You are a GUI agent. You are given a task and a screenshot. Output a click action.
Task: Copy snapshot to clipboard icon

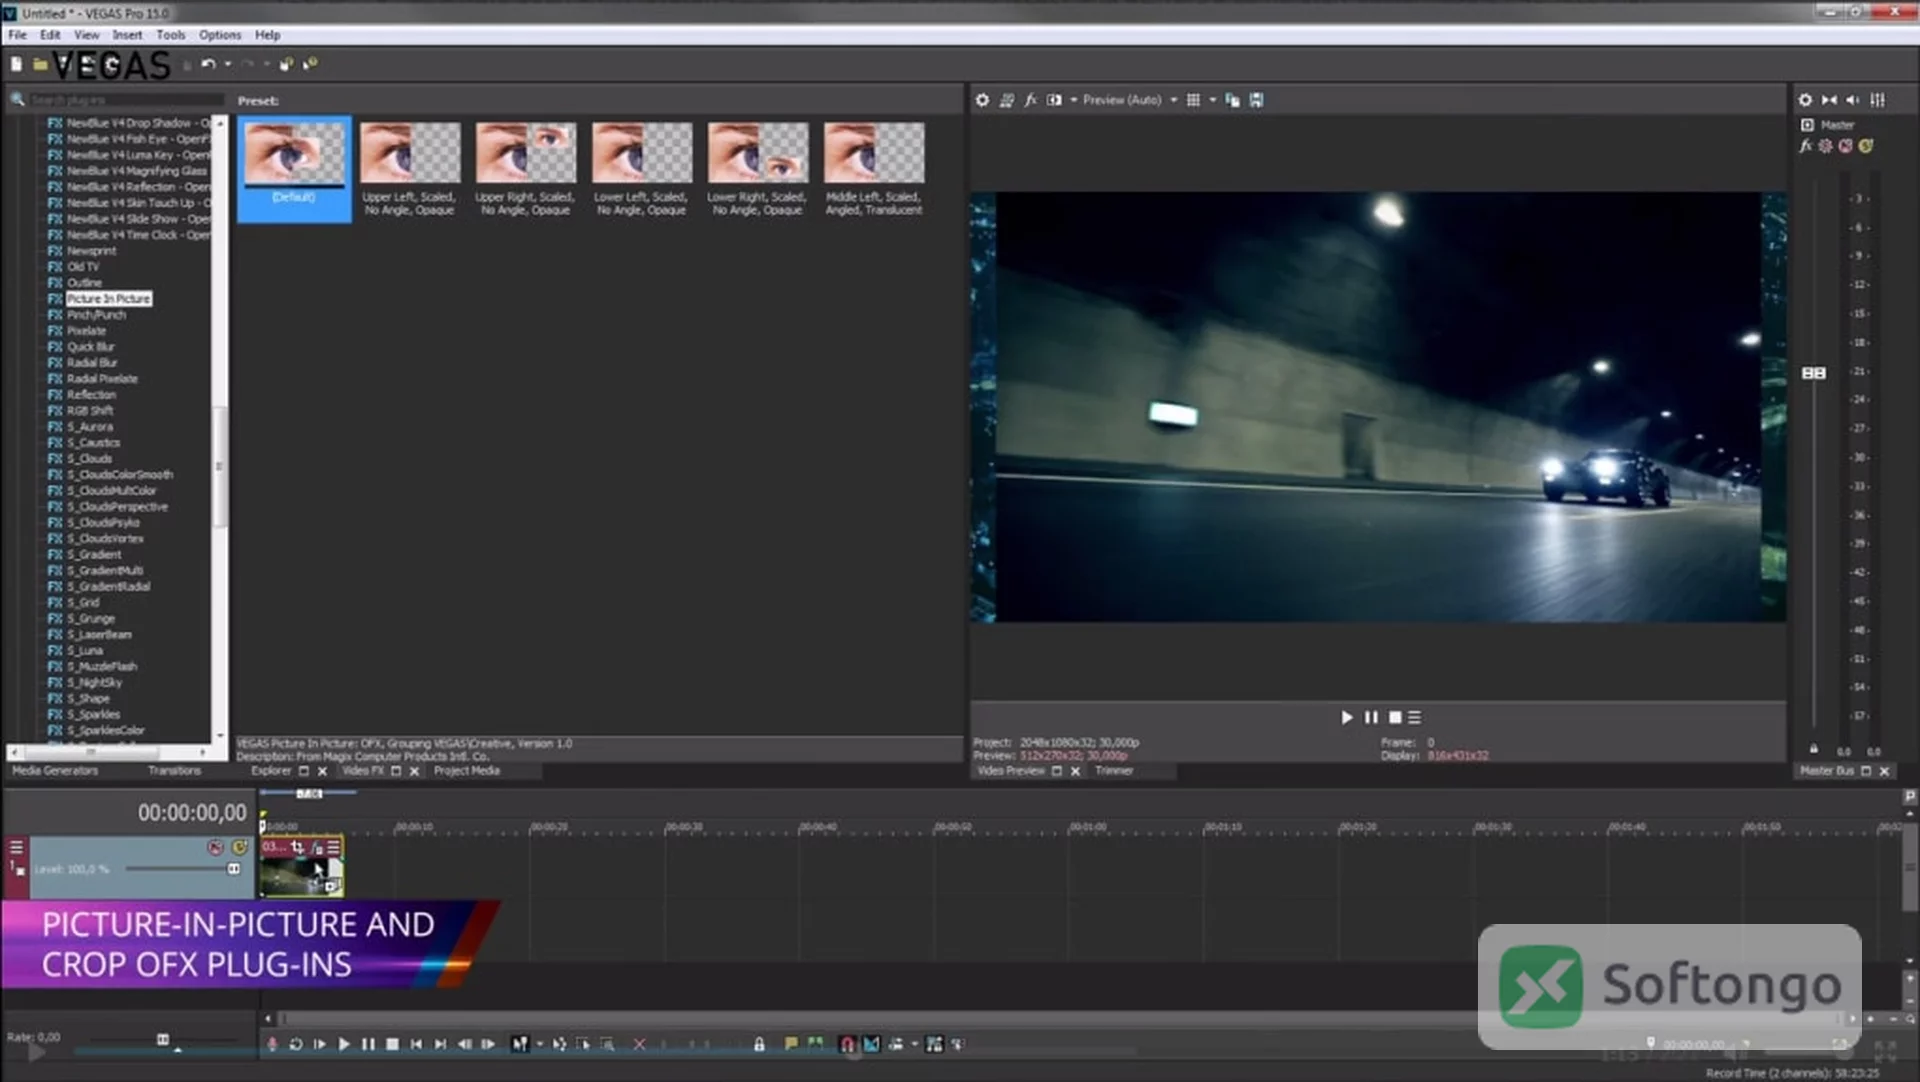(1232, 100)
